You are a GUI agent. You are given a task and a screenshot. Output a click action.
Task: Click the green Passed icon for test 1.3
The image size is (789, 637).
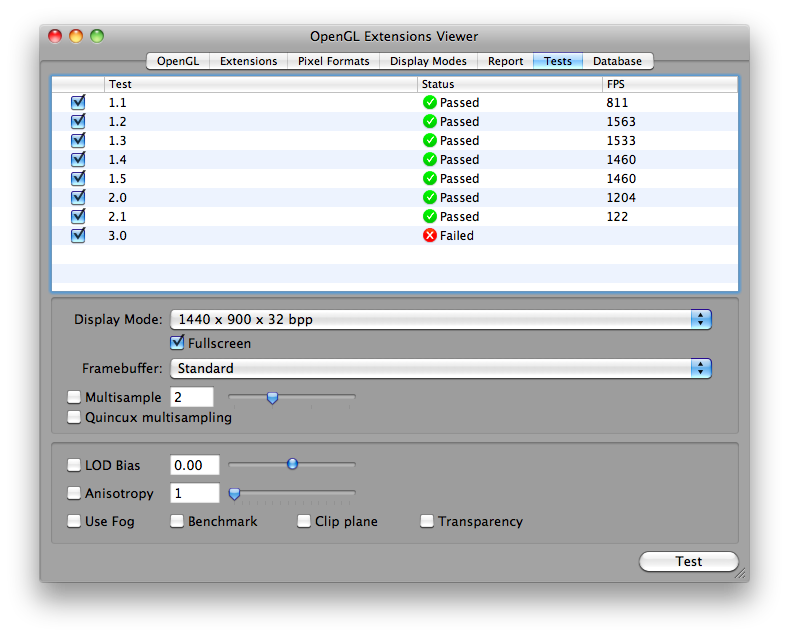(x=430, y=140)
